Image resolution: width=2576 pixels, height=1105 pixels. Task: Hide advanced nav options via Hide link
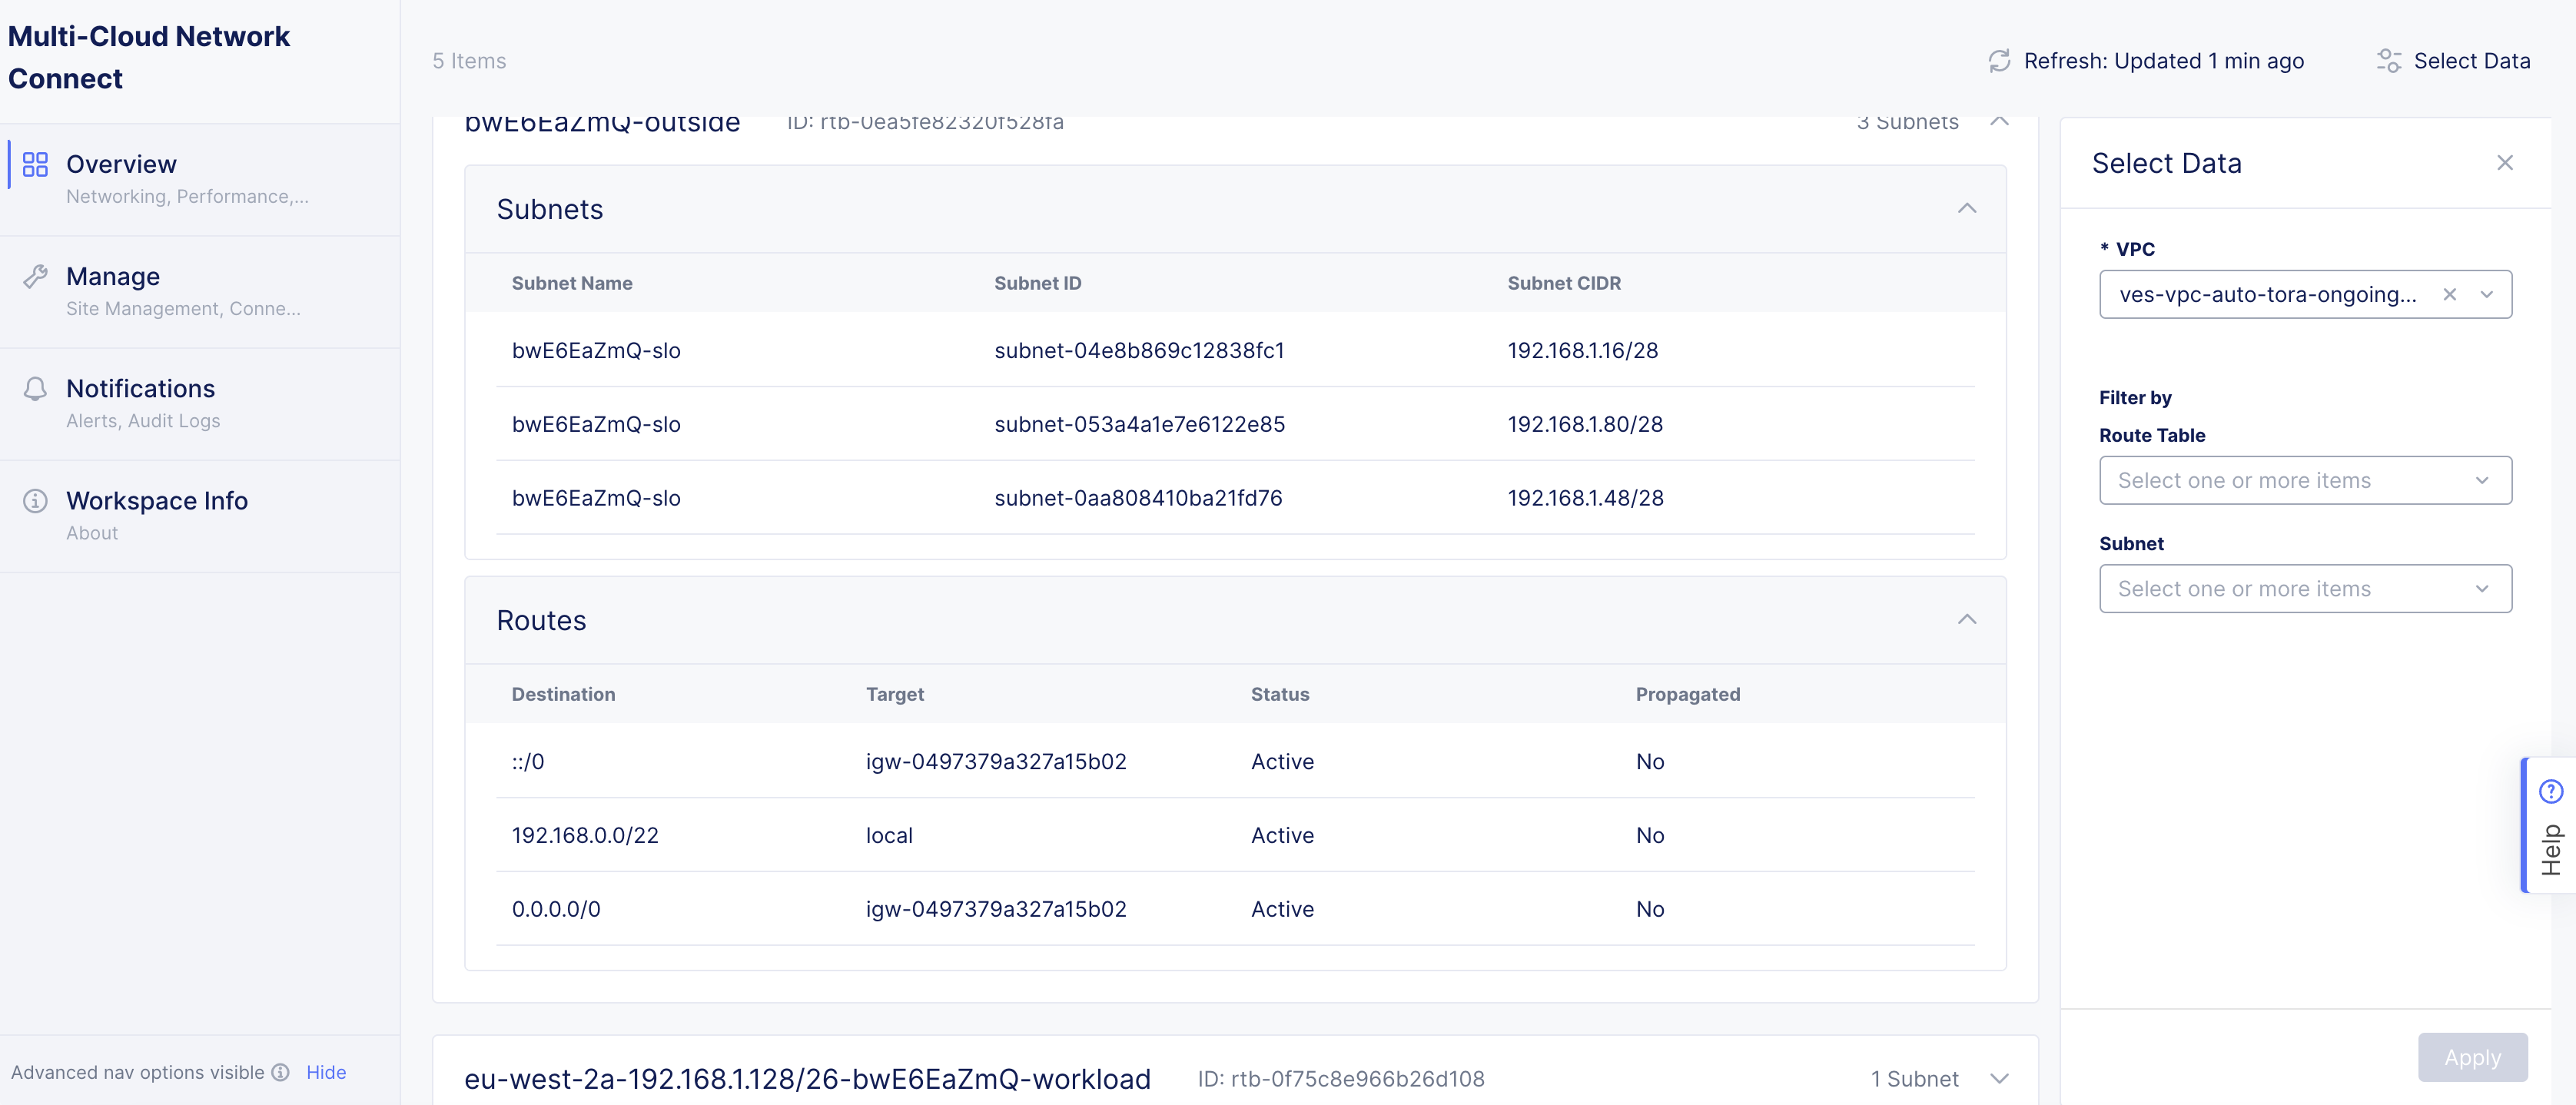326,1072
